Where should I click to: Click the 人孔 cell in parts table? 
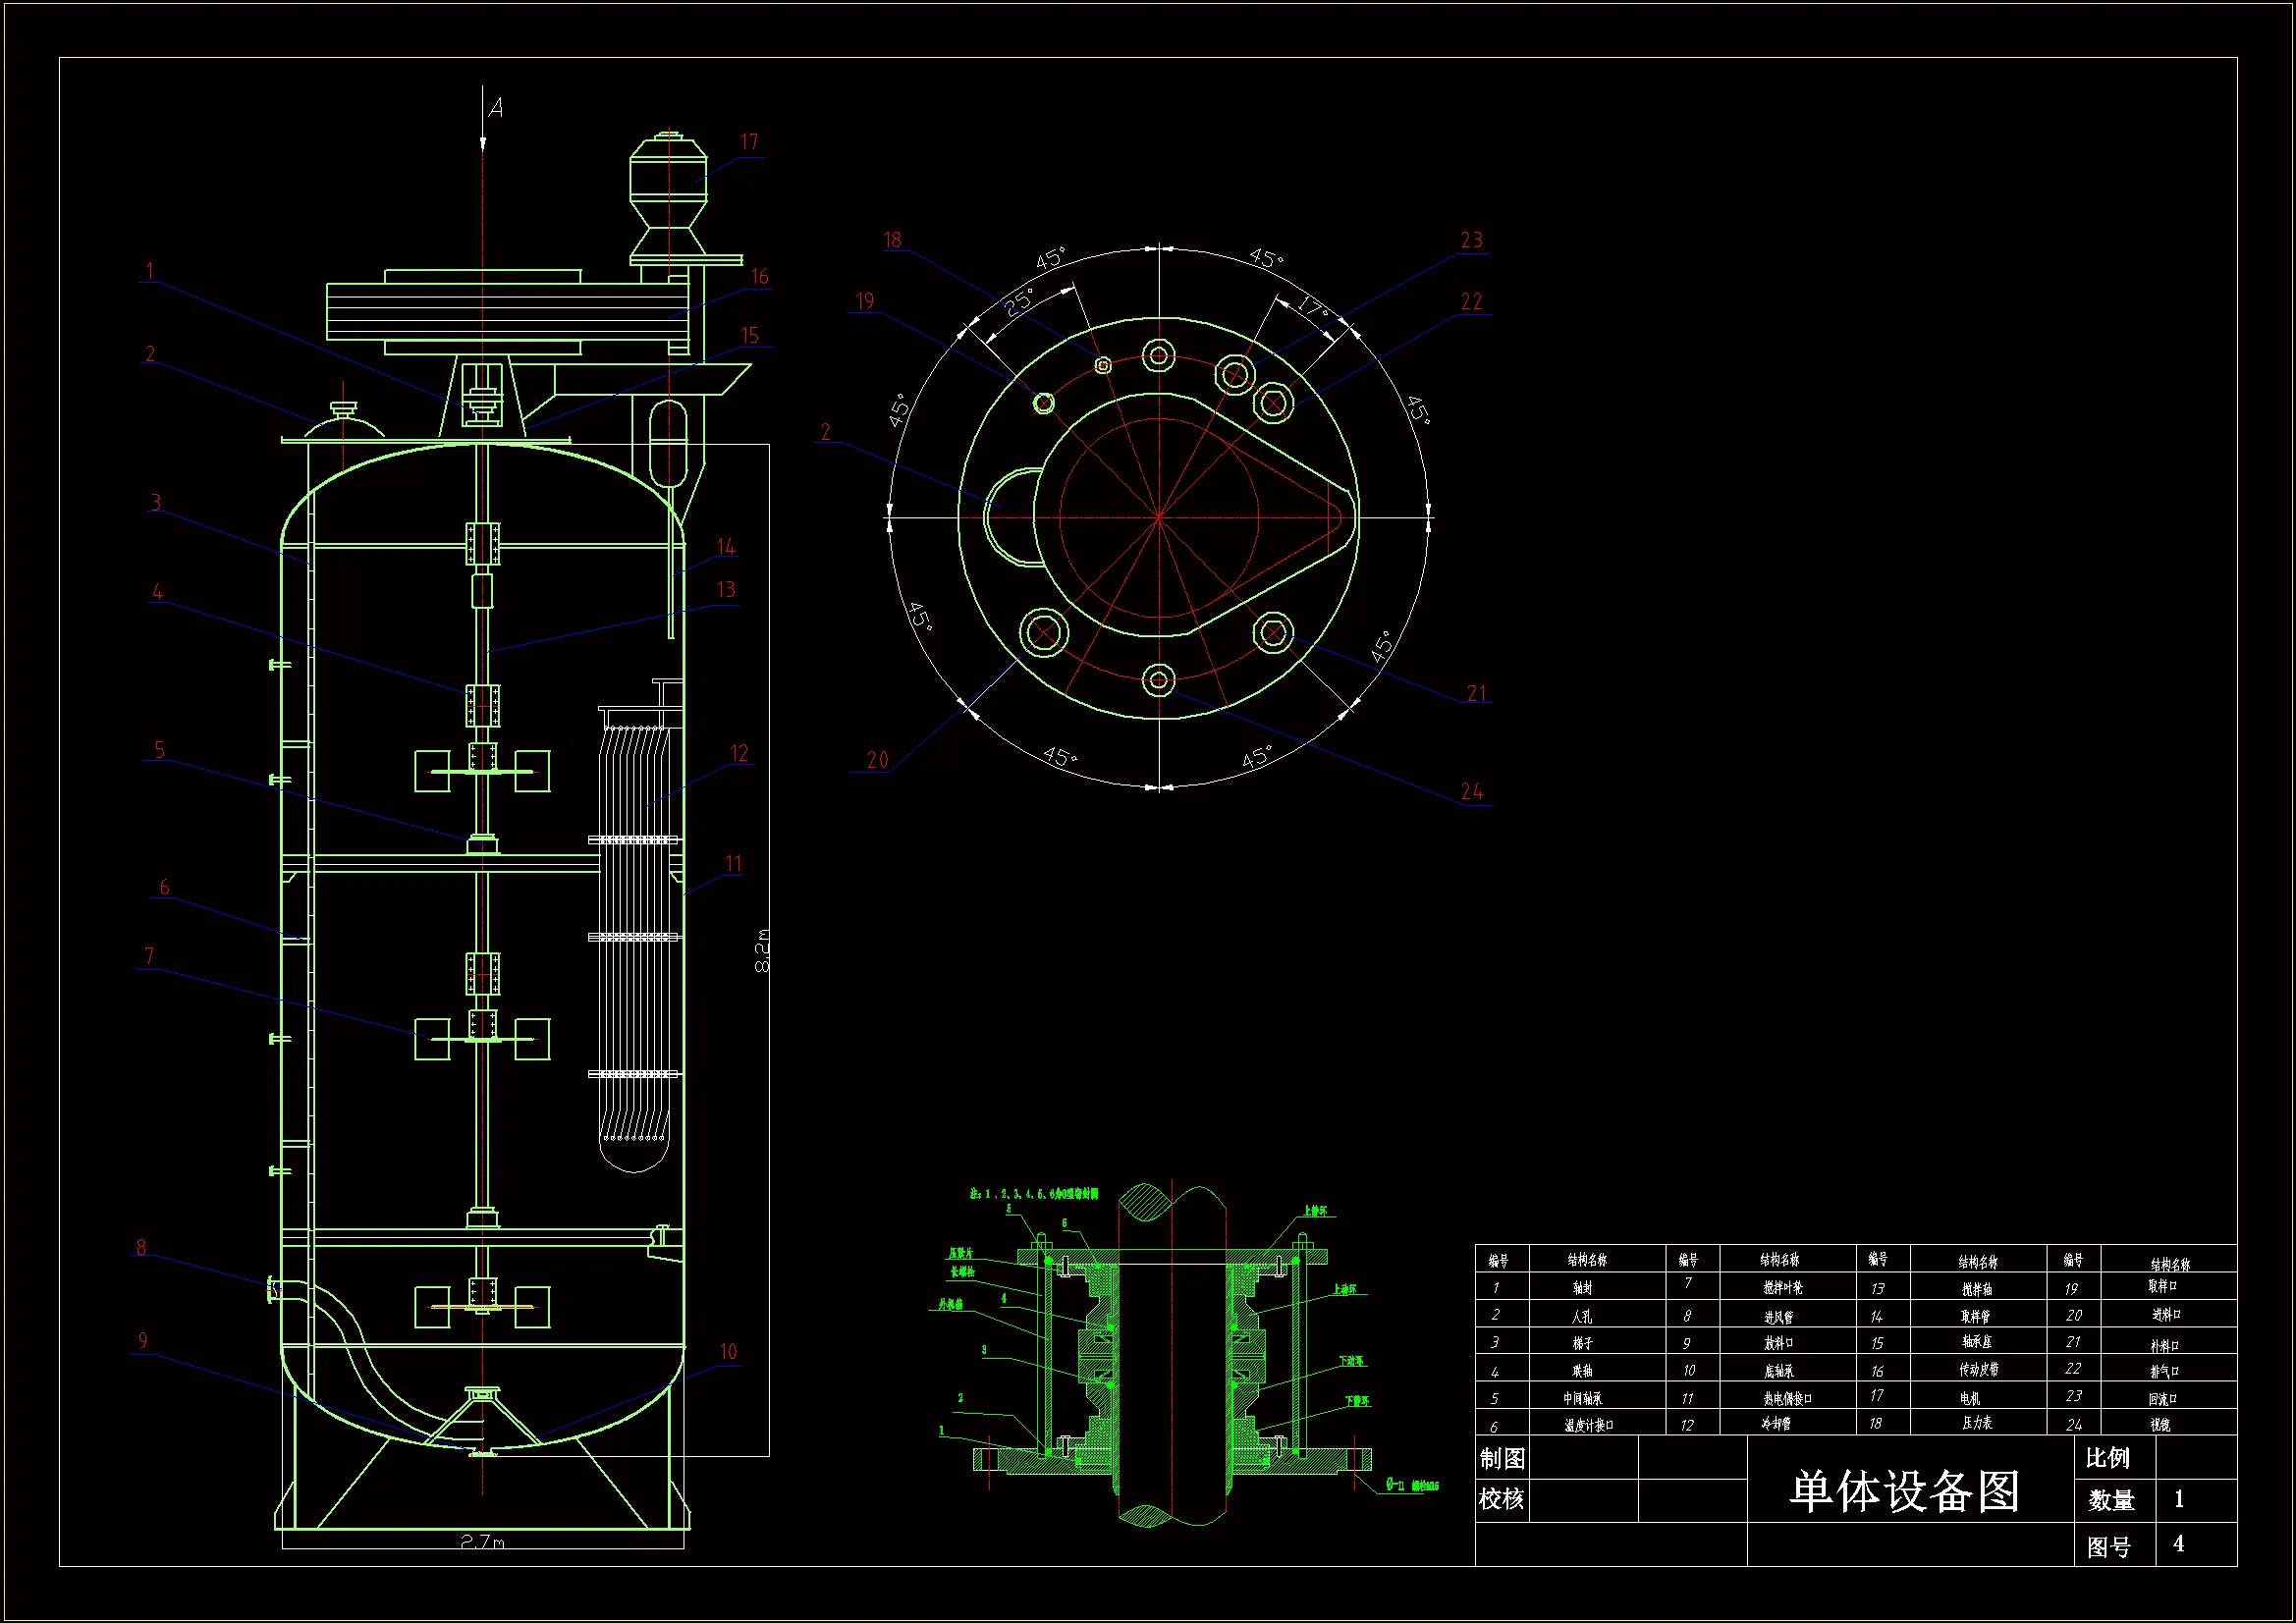click(x=1581, y=1316)
